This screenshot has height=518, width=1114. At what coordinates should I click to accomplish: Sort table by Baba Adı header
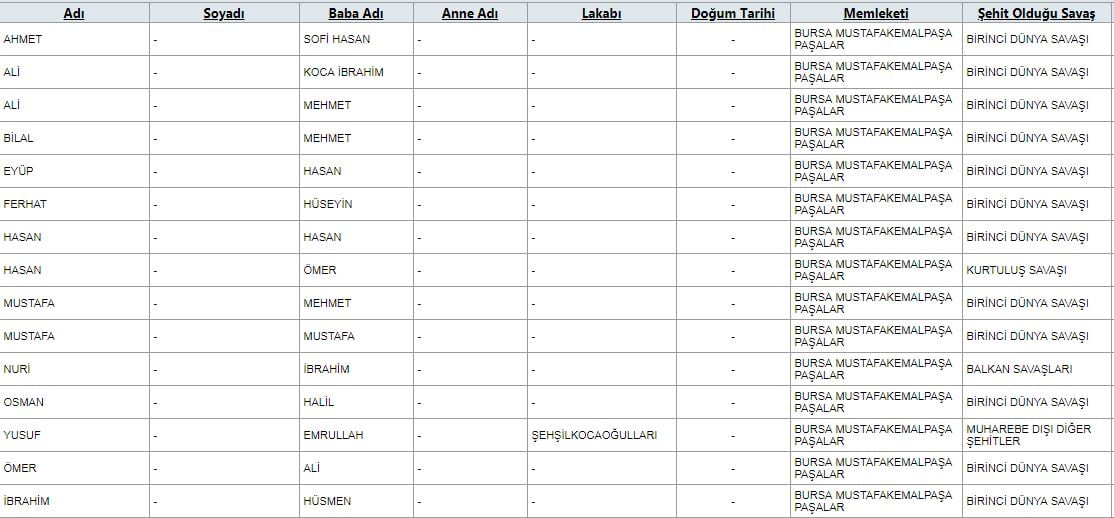356,13
